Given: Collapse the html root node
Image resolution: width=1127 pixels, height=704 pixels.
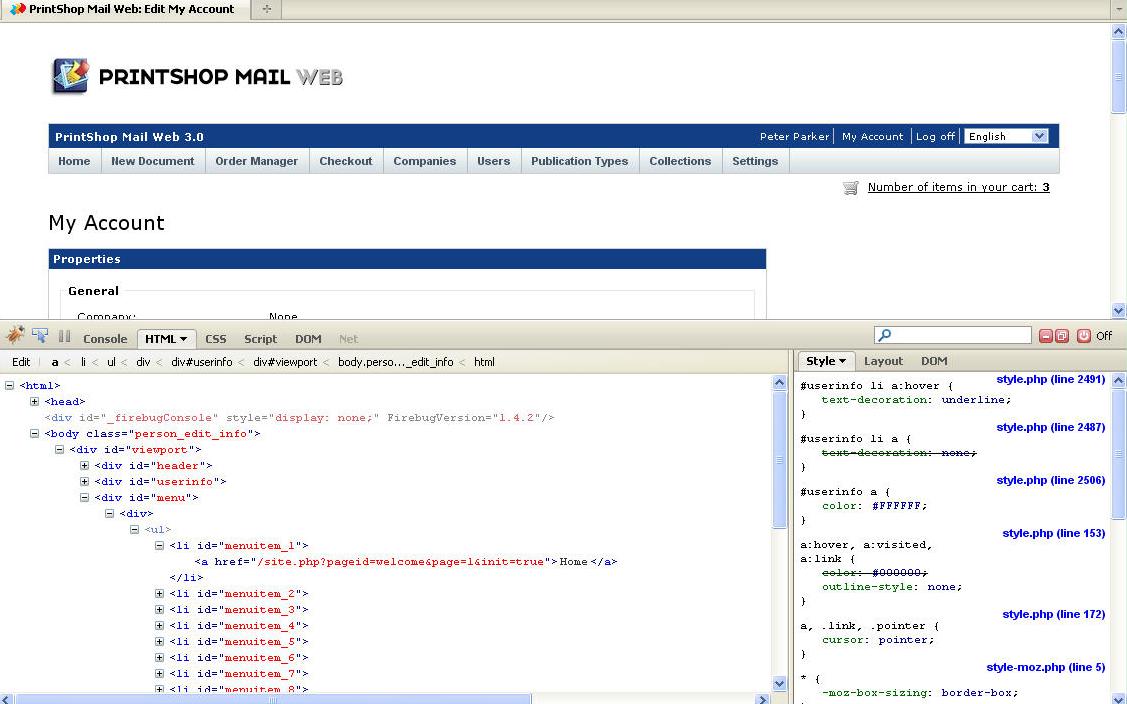Looking at the screenshot, I should click(9, 385).
